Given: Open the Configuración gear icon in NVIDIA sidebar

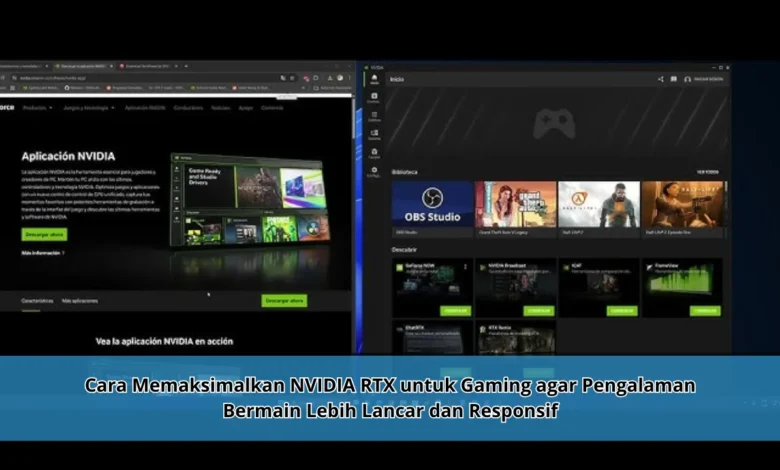Looking at the screenshot, I should pyautogui.click(x=374, y=172).
